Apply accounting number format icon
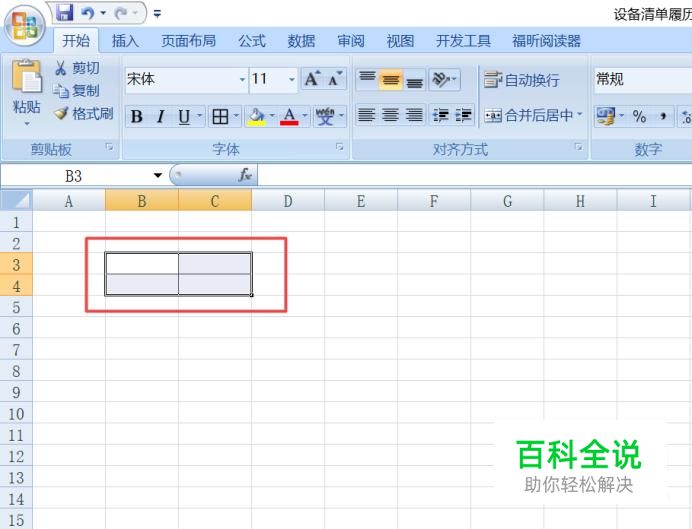The height and width of the screenshot is (529, 692). pos(606,116)
